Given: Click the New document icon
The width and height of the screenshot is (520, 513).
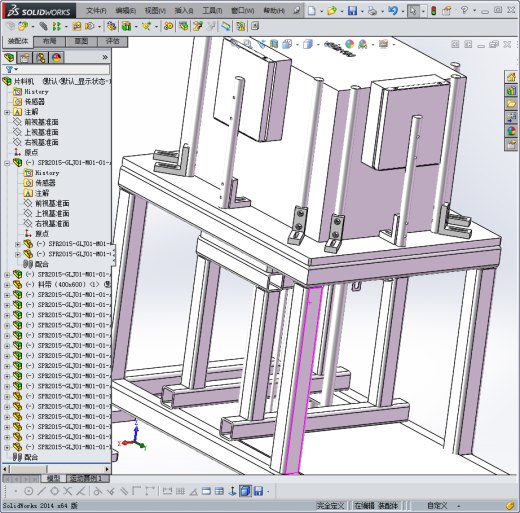Looking at the screenshot, I should pyautogui.click(x=312, y=11).
